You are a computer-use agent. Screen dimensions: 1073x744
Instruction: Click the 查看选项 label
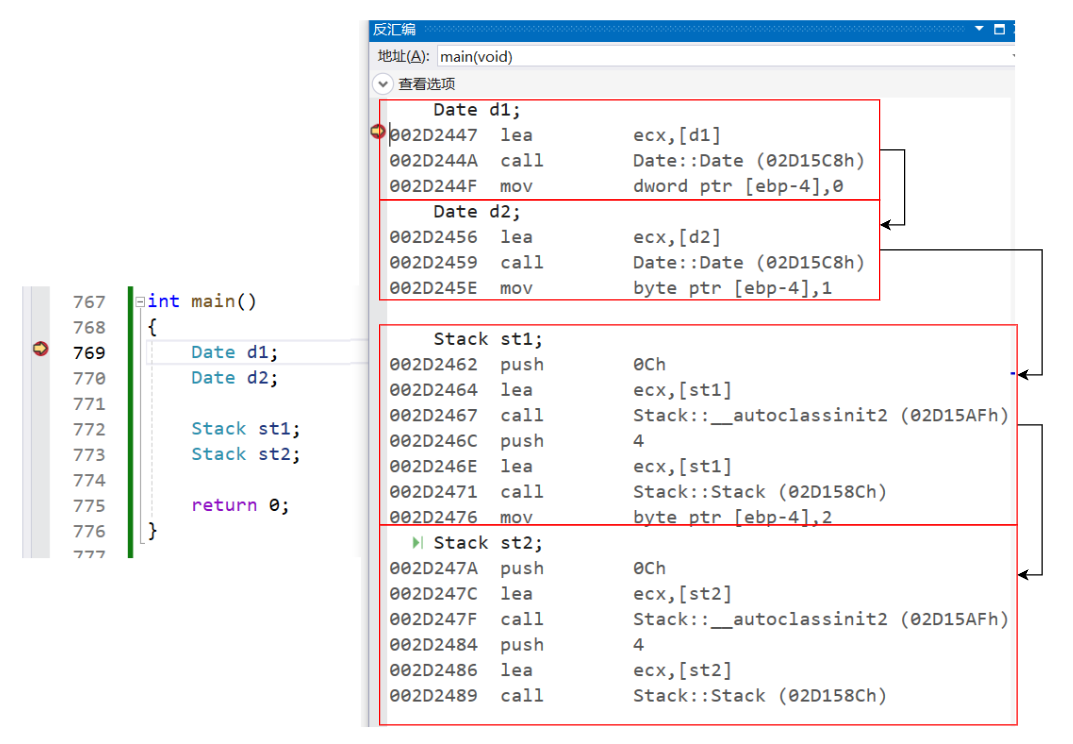click(x=426, y=84)
